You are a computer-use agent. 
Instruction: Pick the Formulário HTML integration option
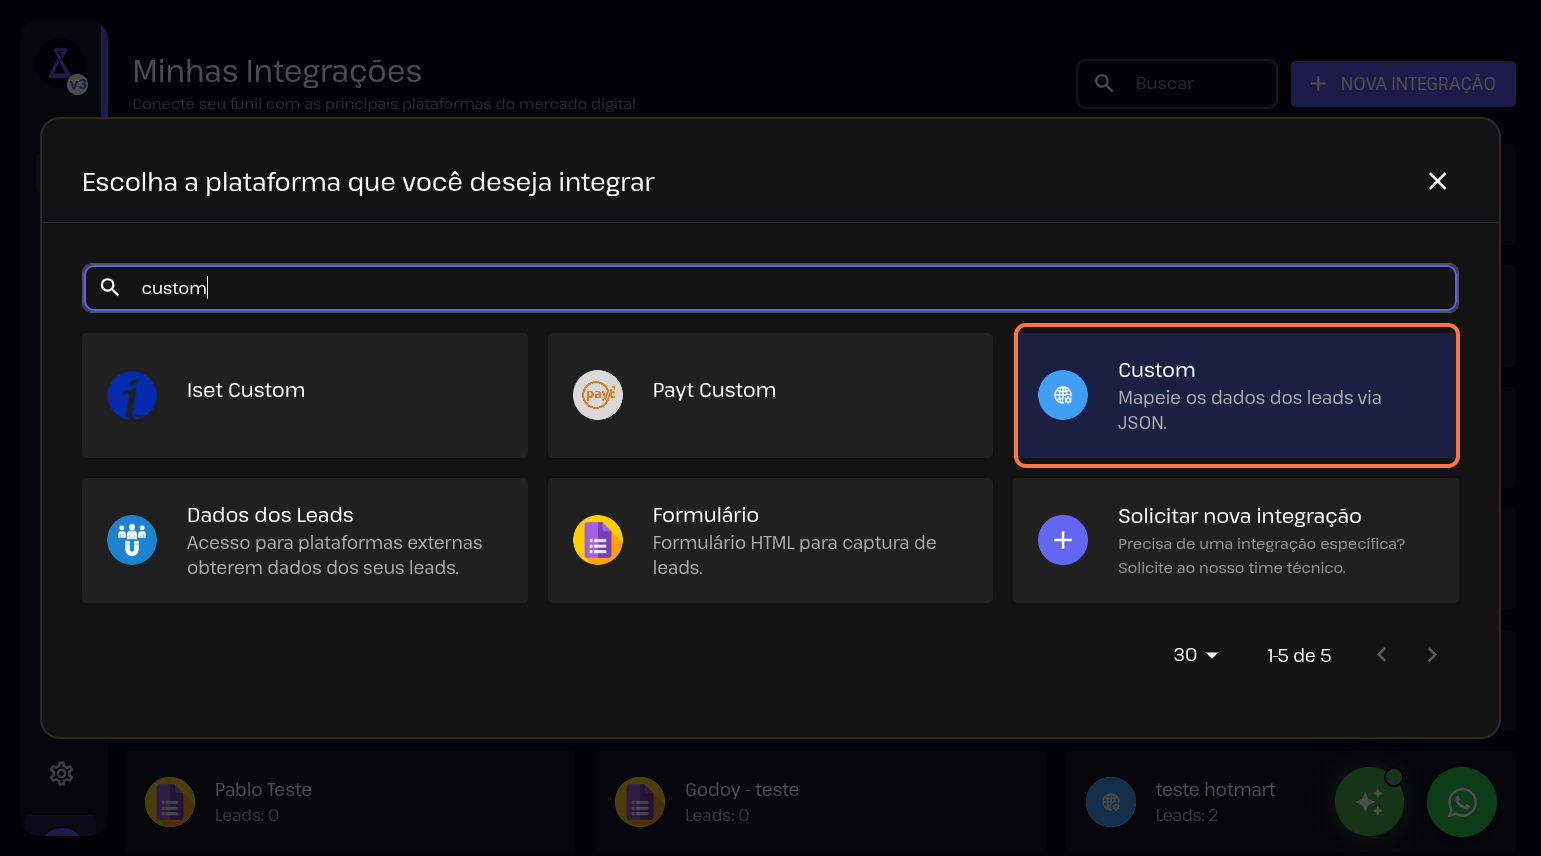770,540
